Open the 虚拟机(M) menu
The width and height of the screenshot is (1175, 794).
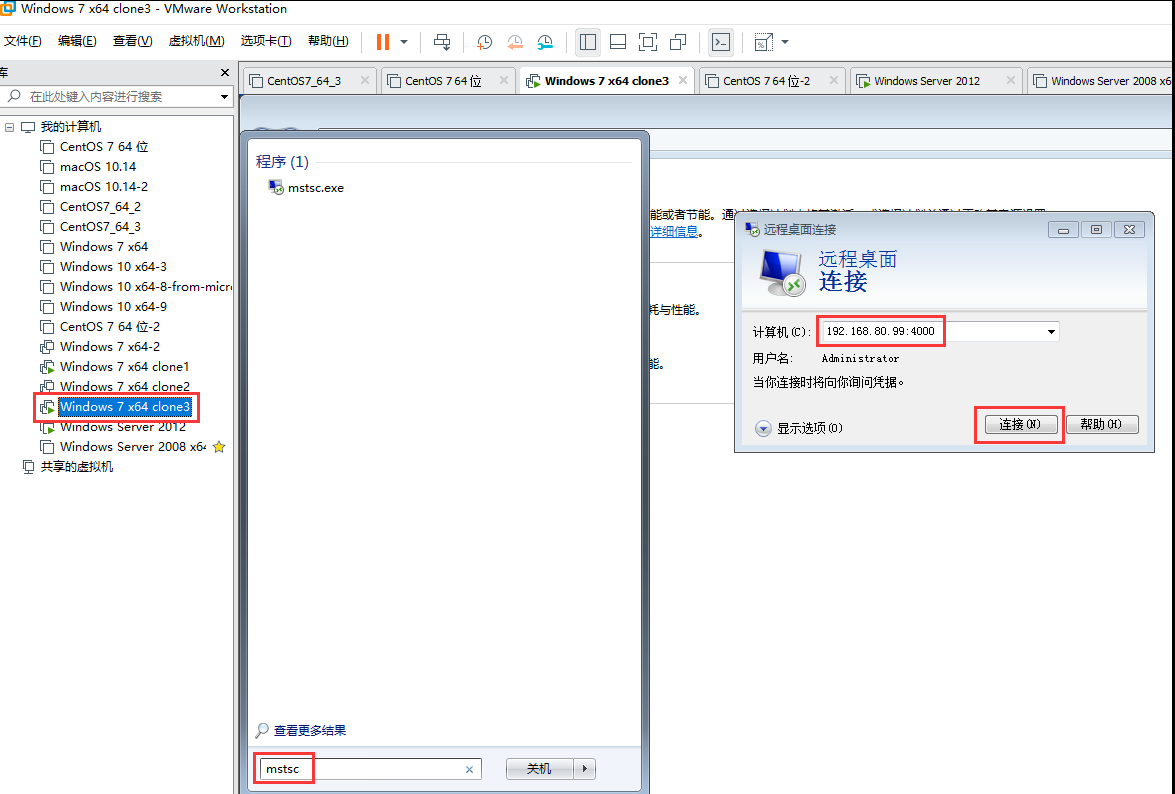196,41
